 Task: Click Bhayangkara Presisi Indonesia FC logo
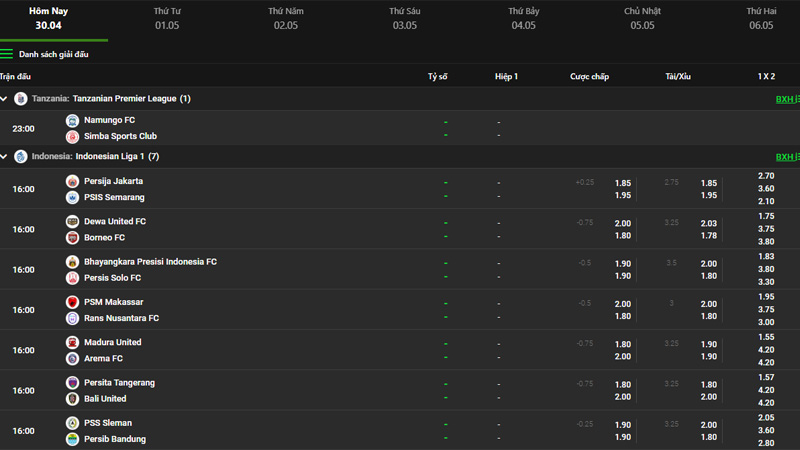72,262
